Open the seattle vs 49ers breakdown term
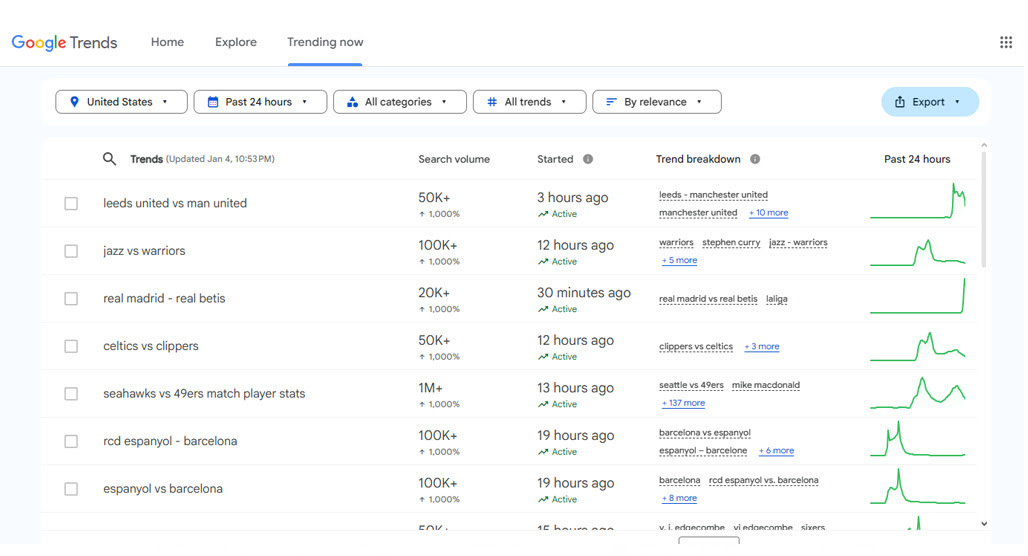 click(691, 385)
